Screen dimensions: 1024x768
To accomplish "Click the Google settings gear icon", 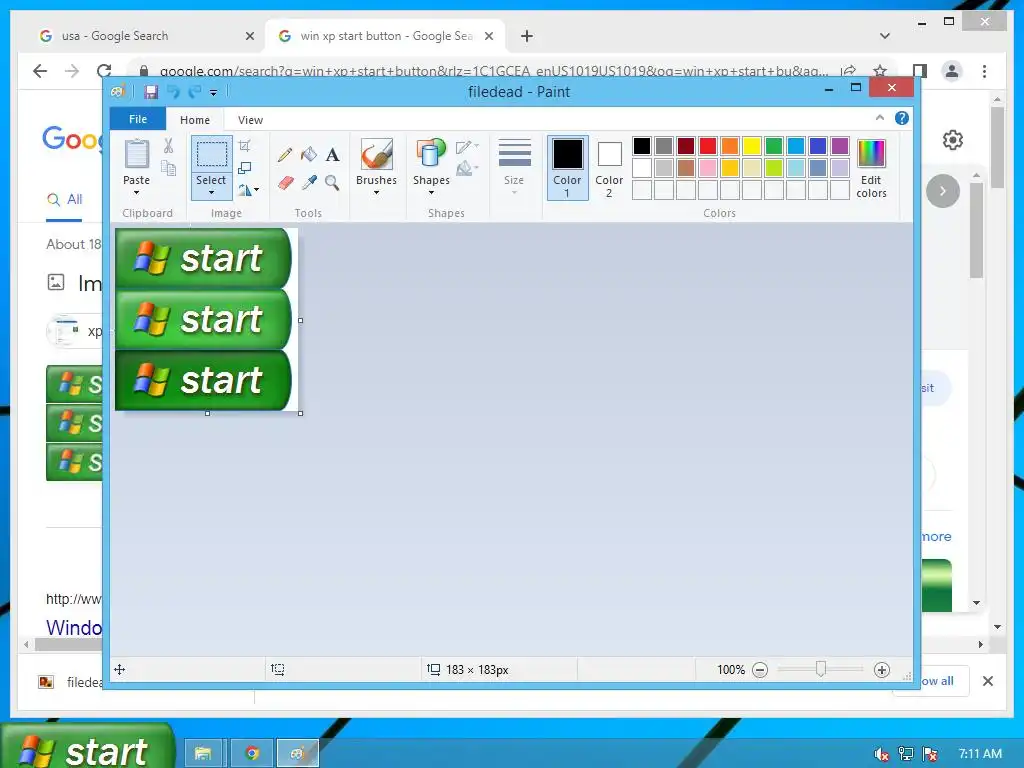I will coord(953,140).
